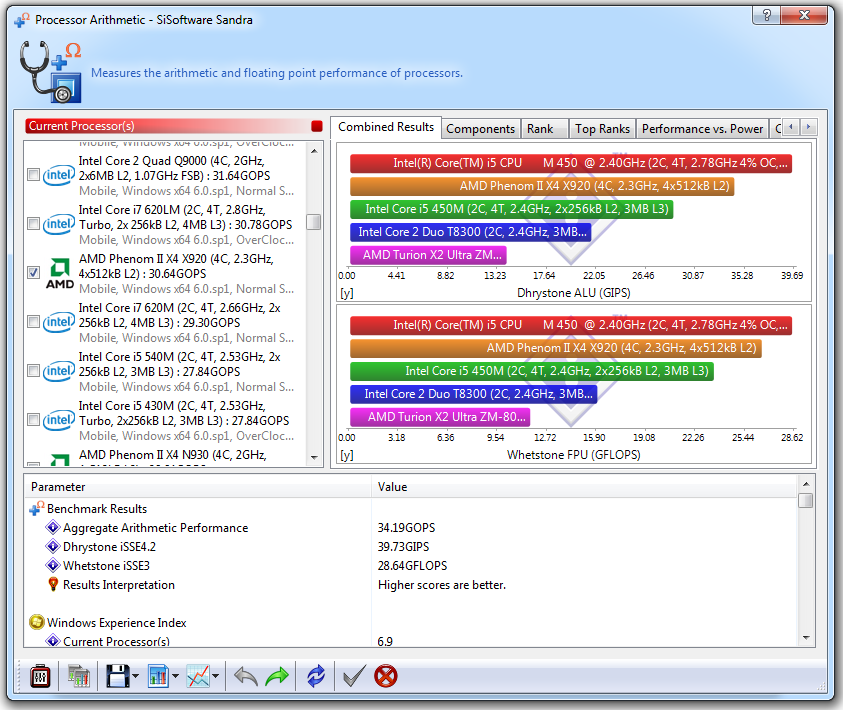Click the Windows Experience Index icon
Viewport: 843px width, 710px height.
[37, 622]
